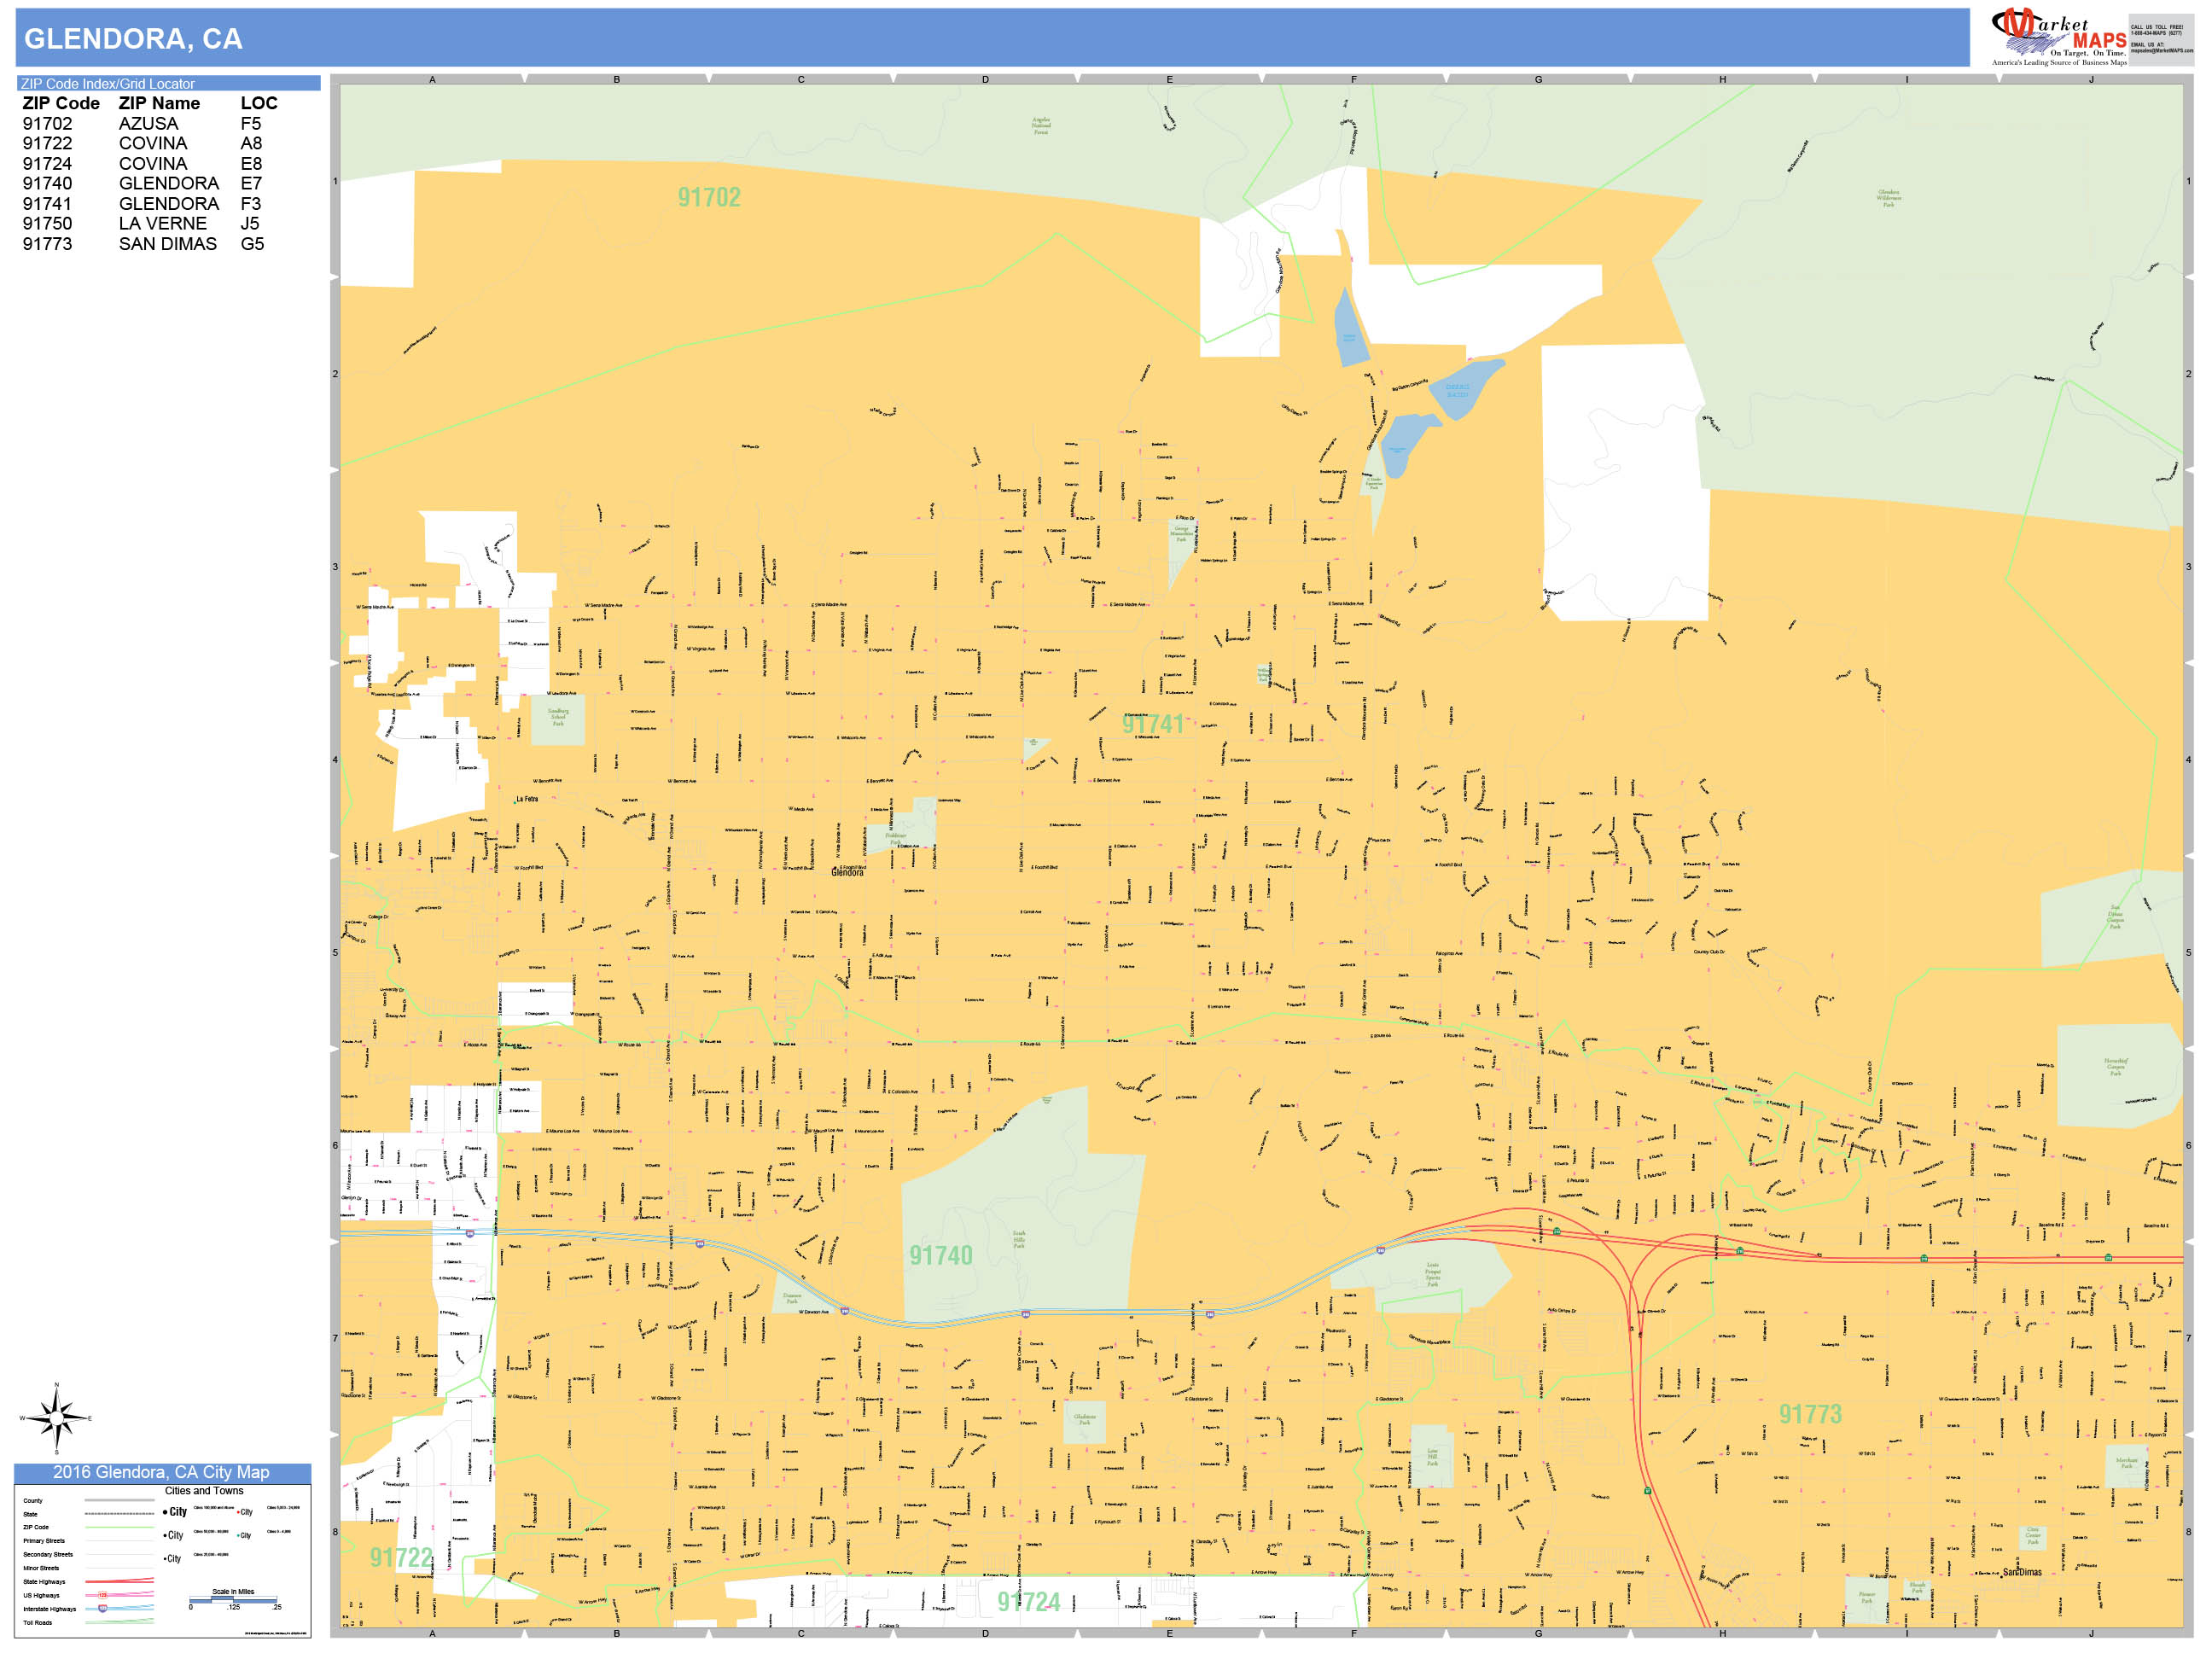This screenshot has width=2212, height=1659.
Task: Select the US Highways shield symbol
Action: [x=103, y=1596]
